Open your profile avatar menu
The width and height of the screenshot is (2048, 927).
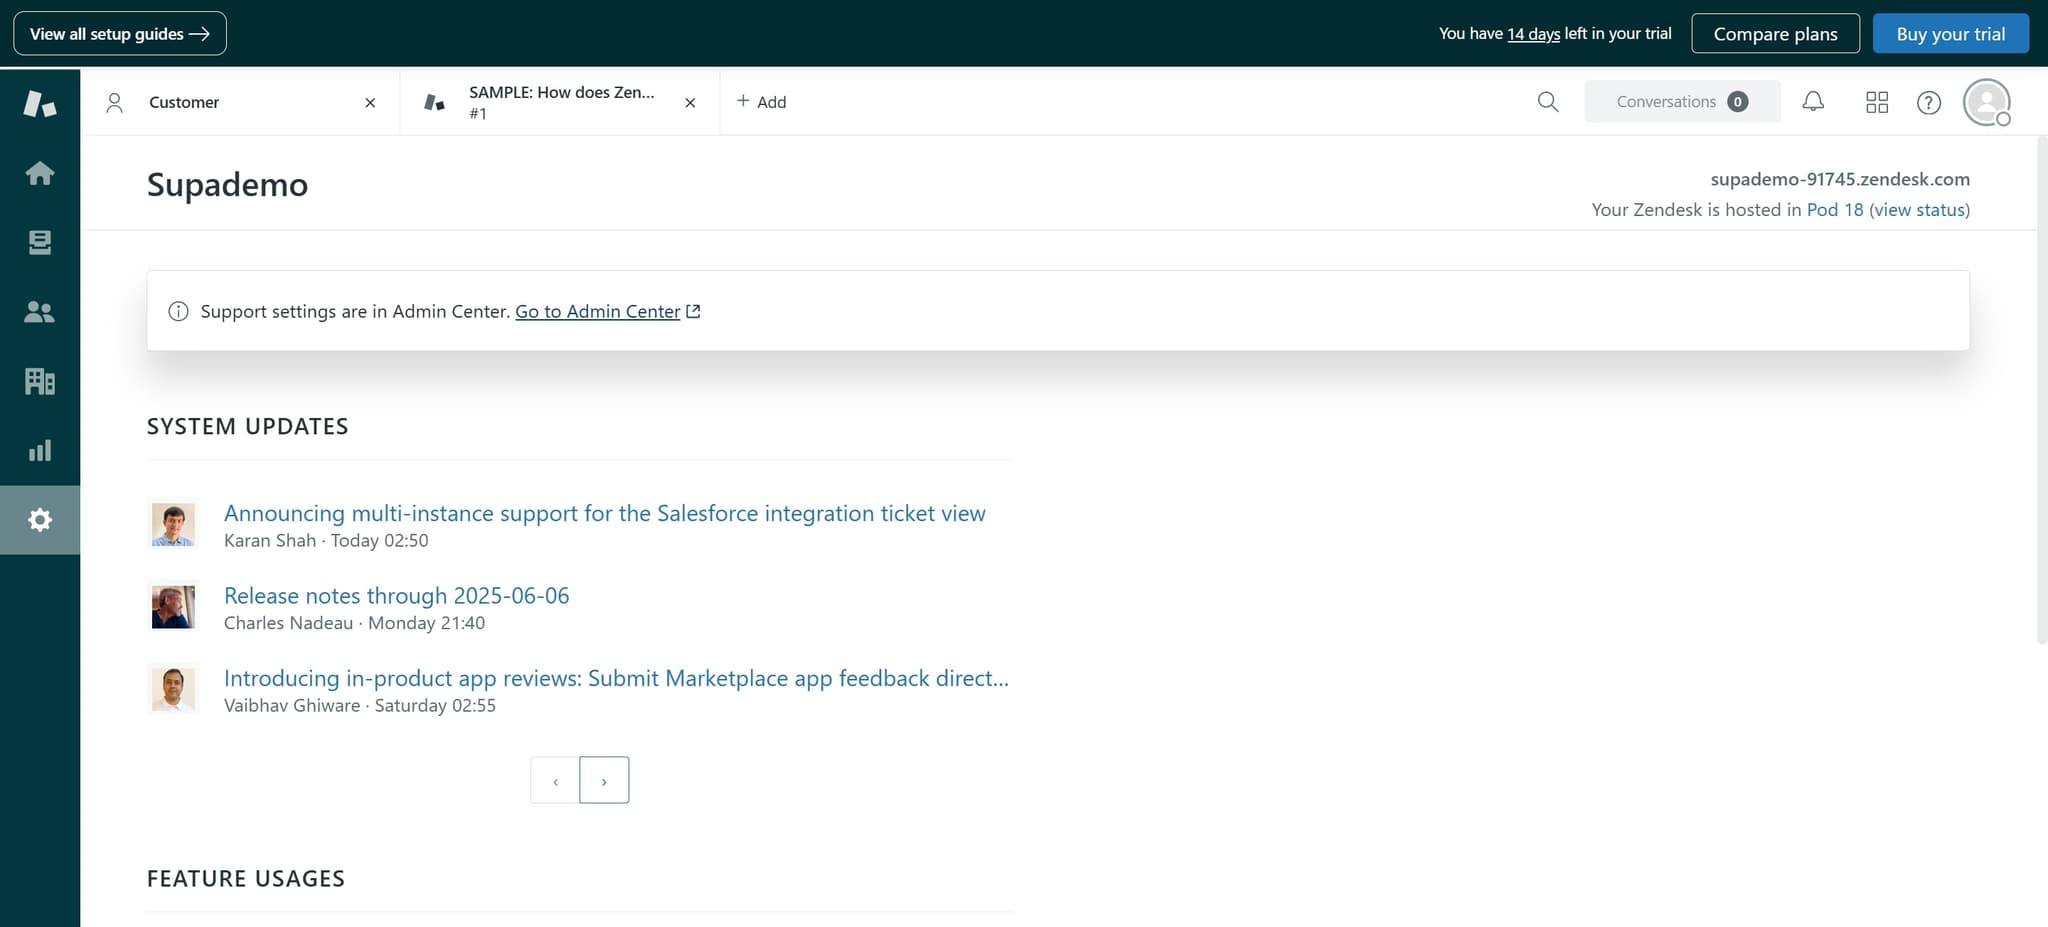tap(1986, 101)
